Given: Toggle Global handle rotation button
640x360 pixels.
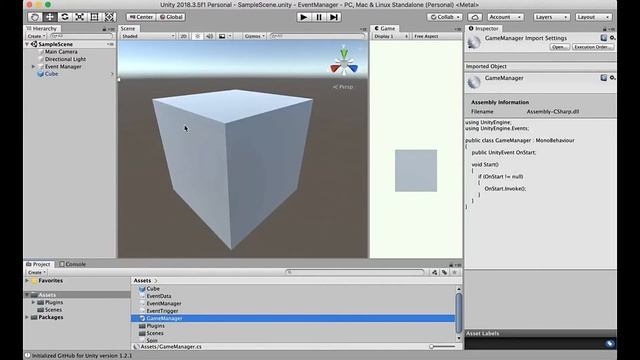Looking at the screenshot, I should tap(171, 17).
